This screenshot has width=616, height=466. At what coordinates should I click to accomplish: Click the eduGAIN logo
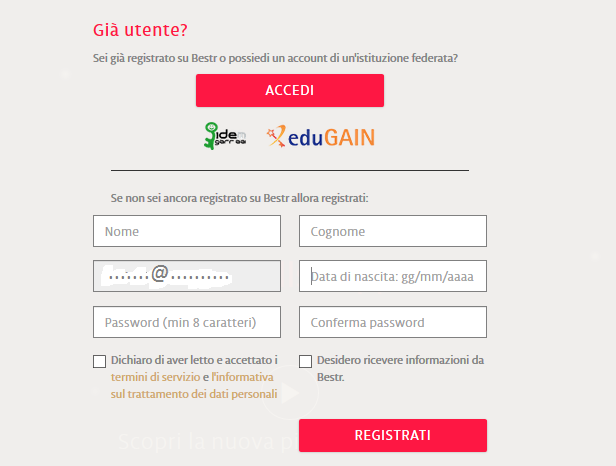[320, 136]
